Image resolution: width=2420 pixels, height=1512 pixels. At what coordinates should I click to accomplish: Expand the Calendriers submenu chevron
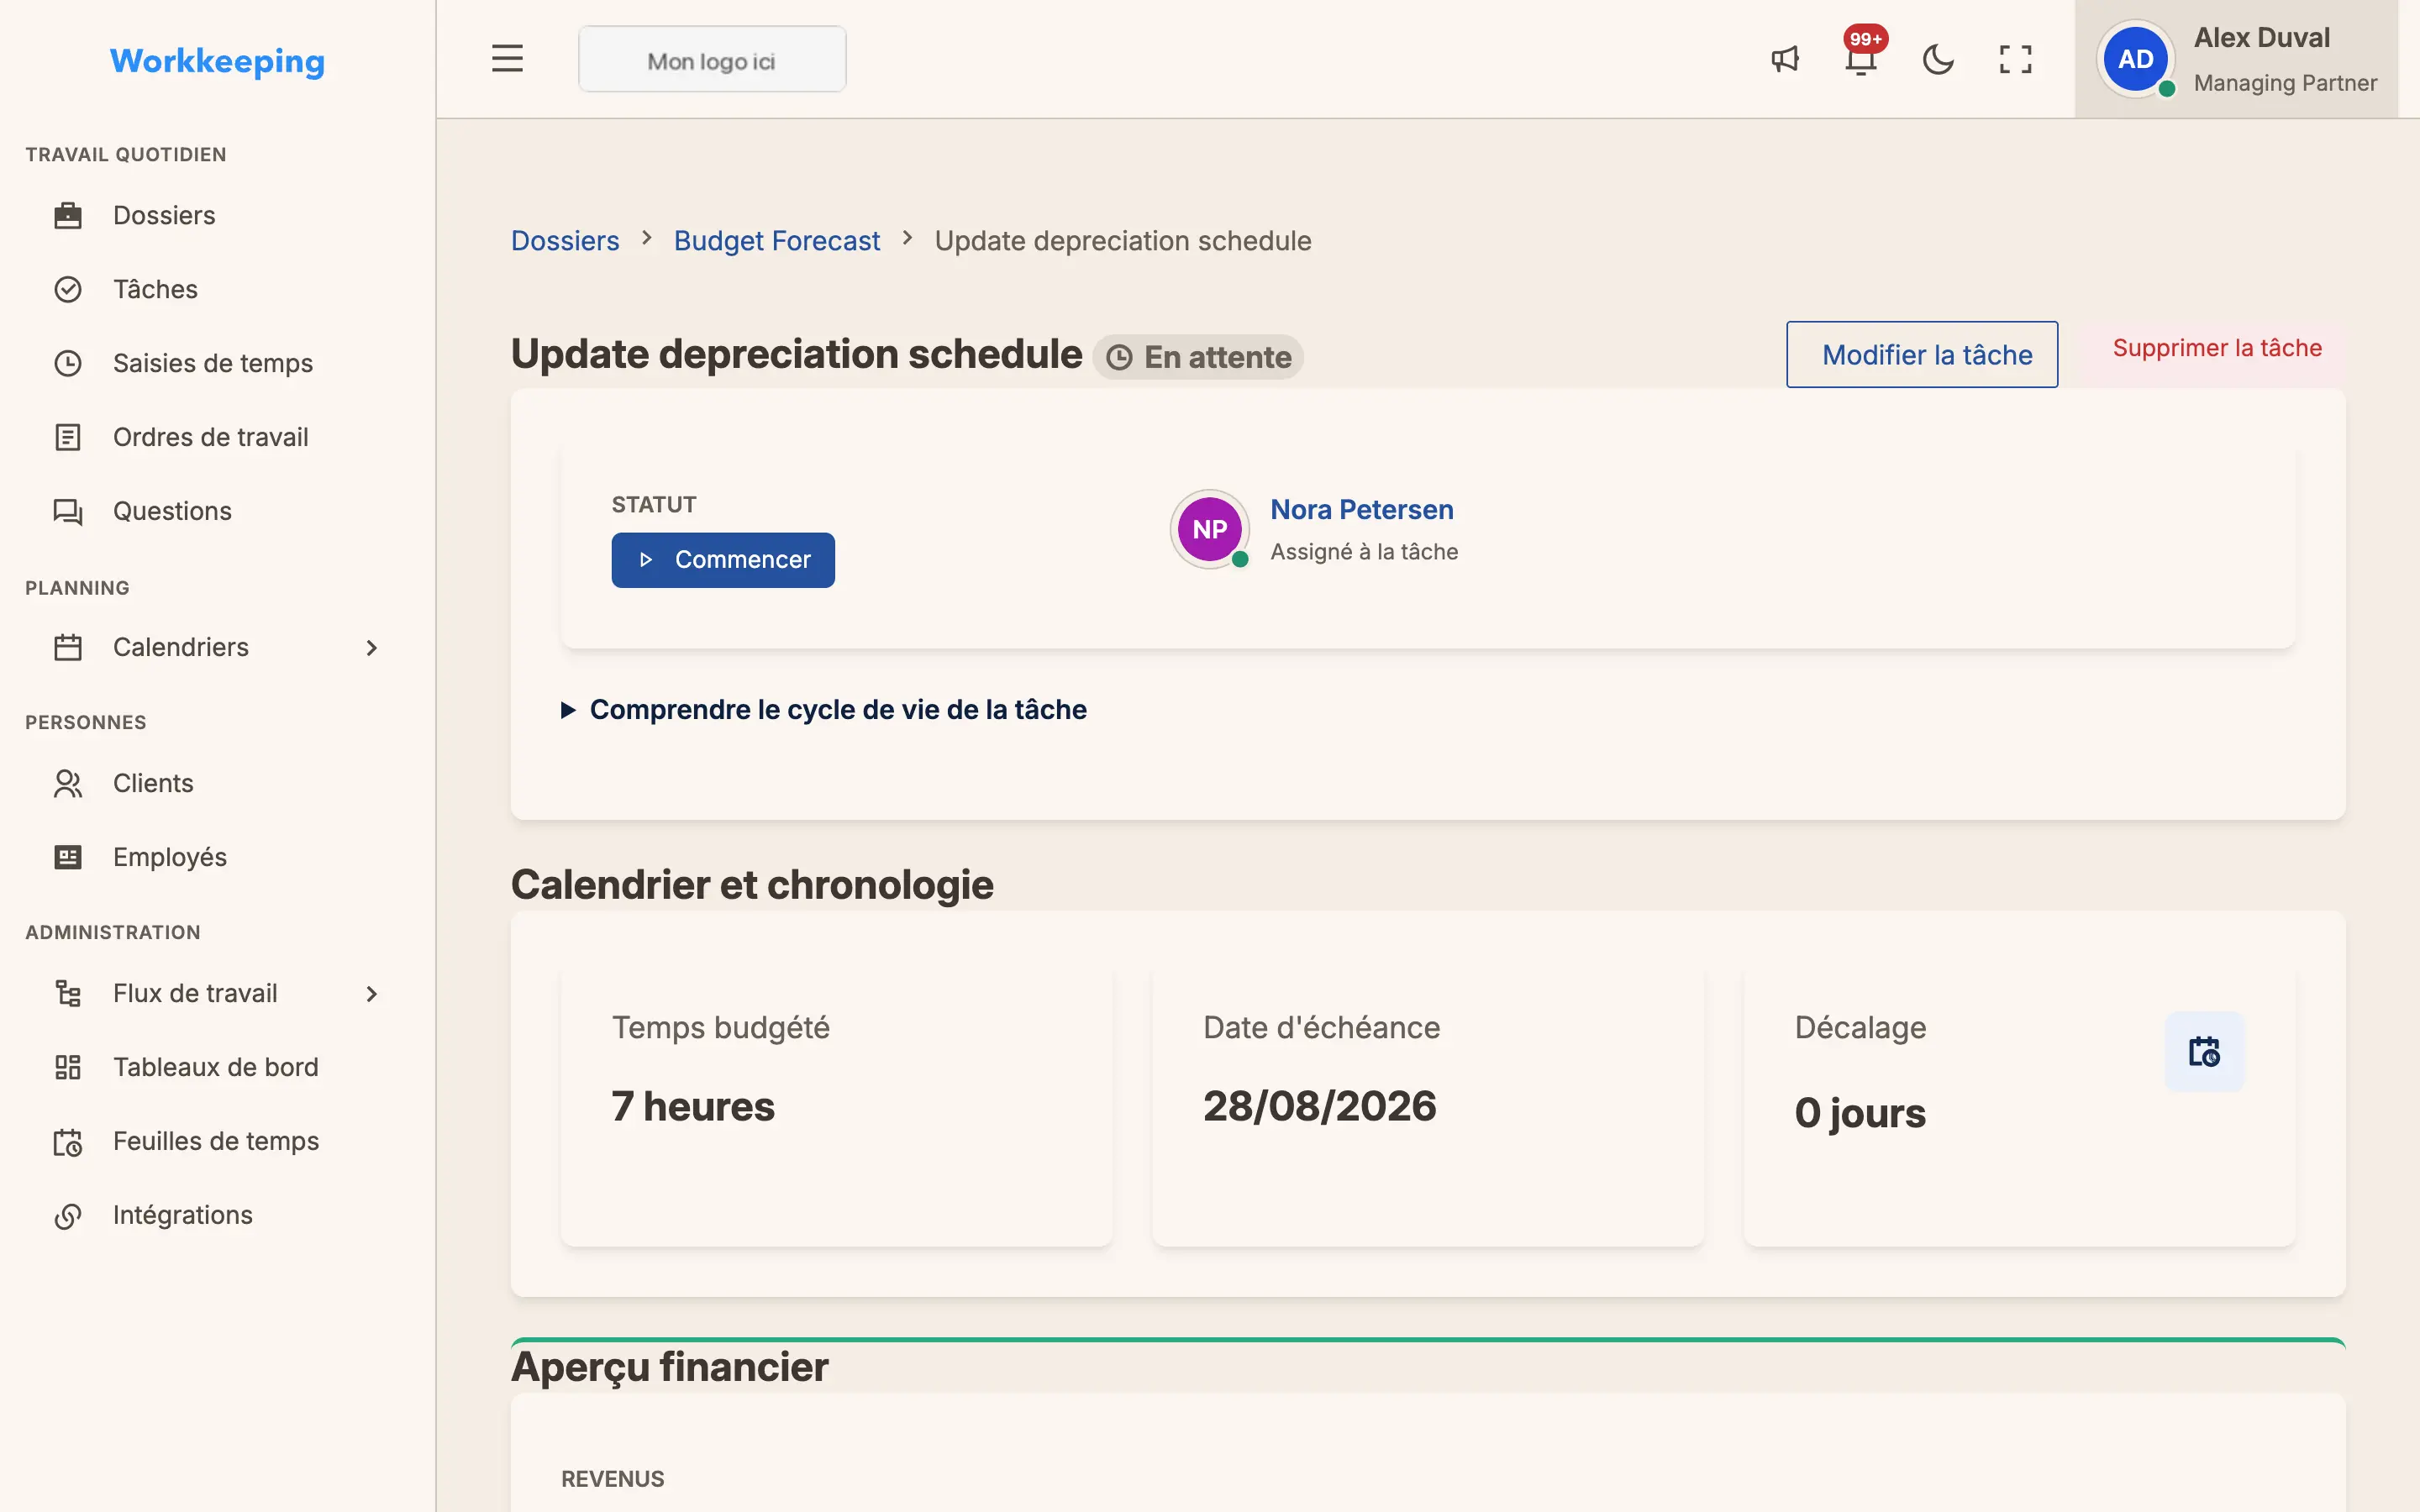pos(372,648)
